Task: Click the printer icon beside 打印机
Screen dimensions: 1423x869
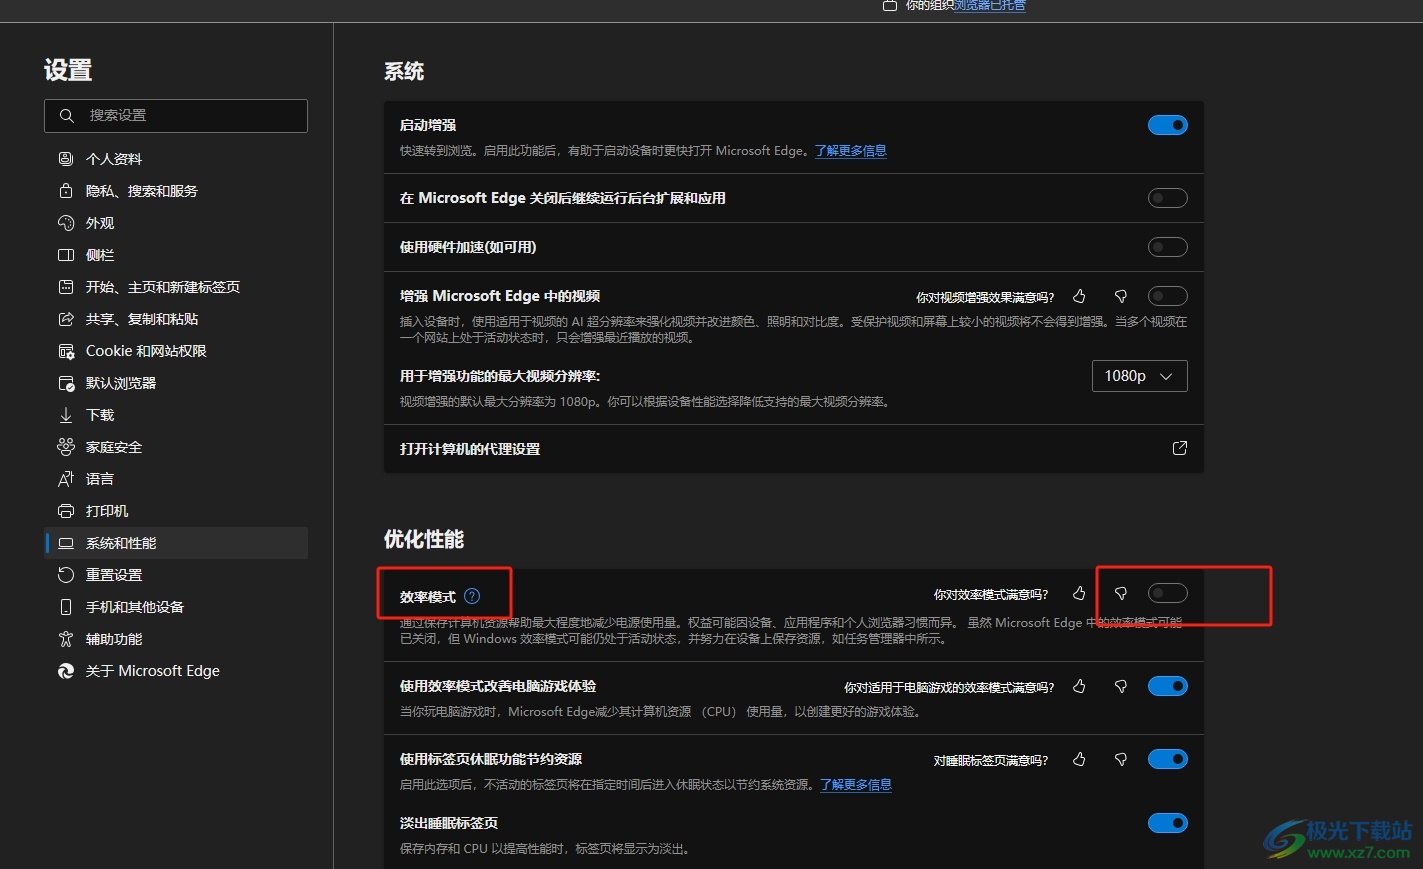Action: (x=66, y=511)
